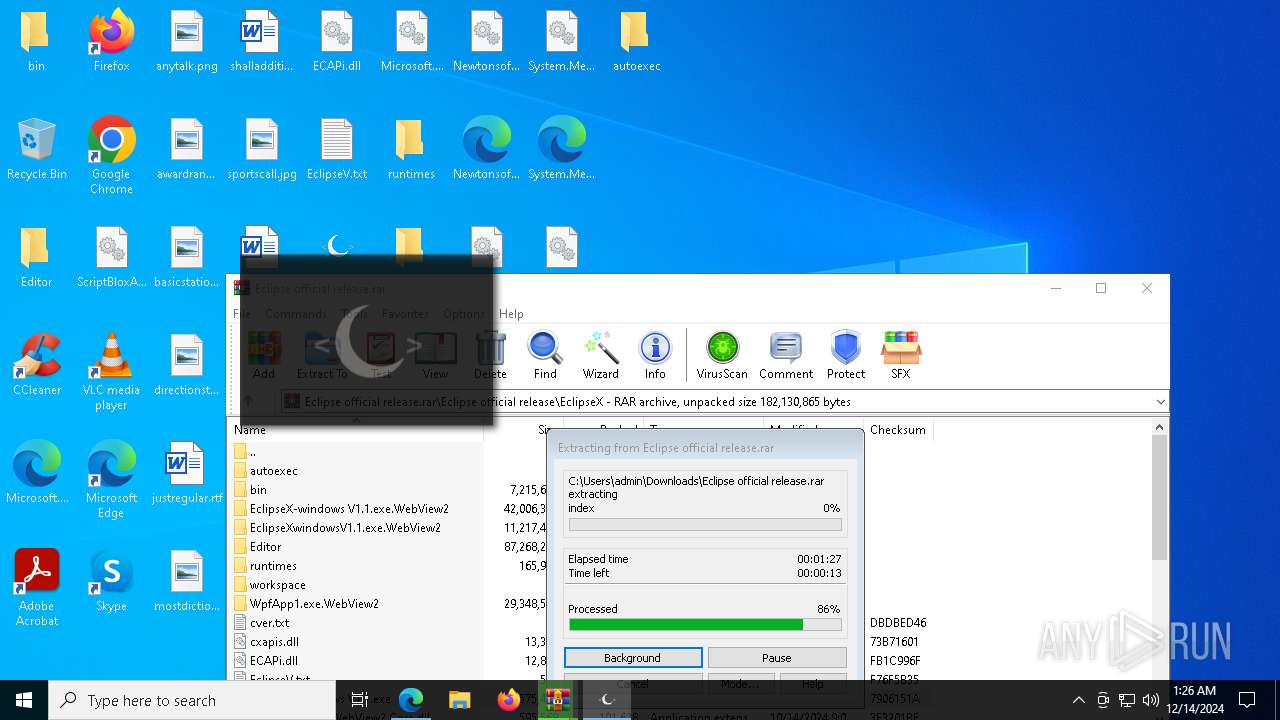Select the CCleaner desktop icon

tap(37, 365)
